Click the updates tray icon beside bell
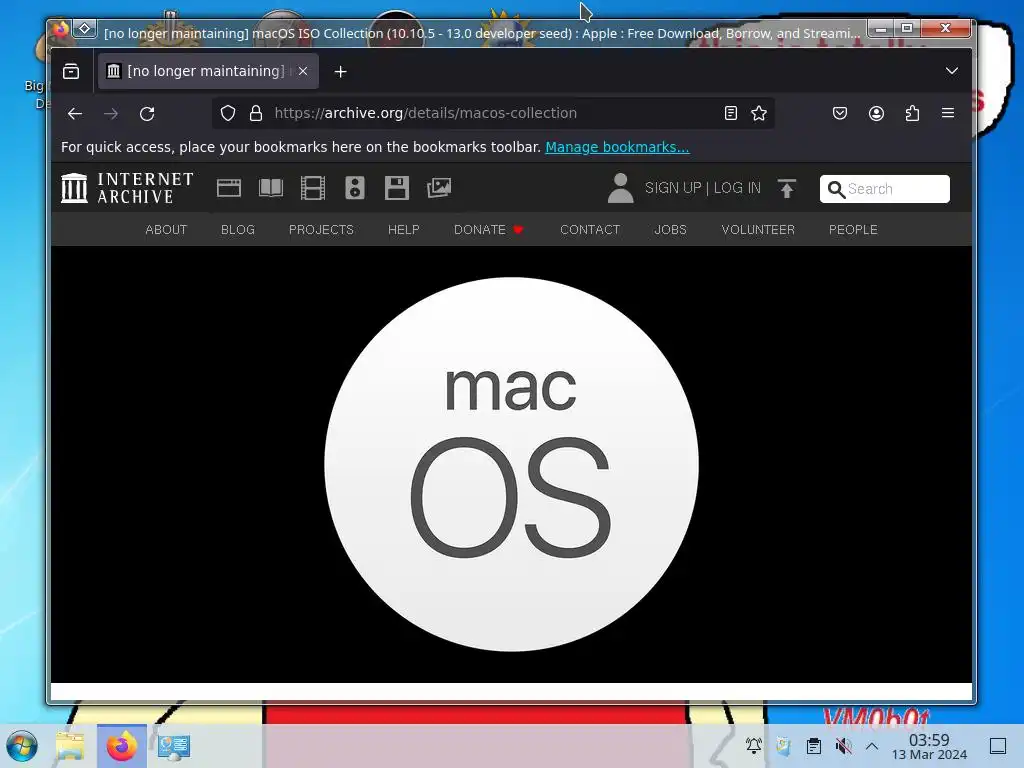 point(784,745)
